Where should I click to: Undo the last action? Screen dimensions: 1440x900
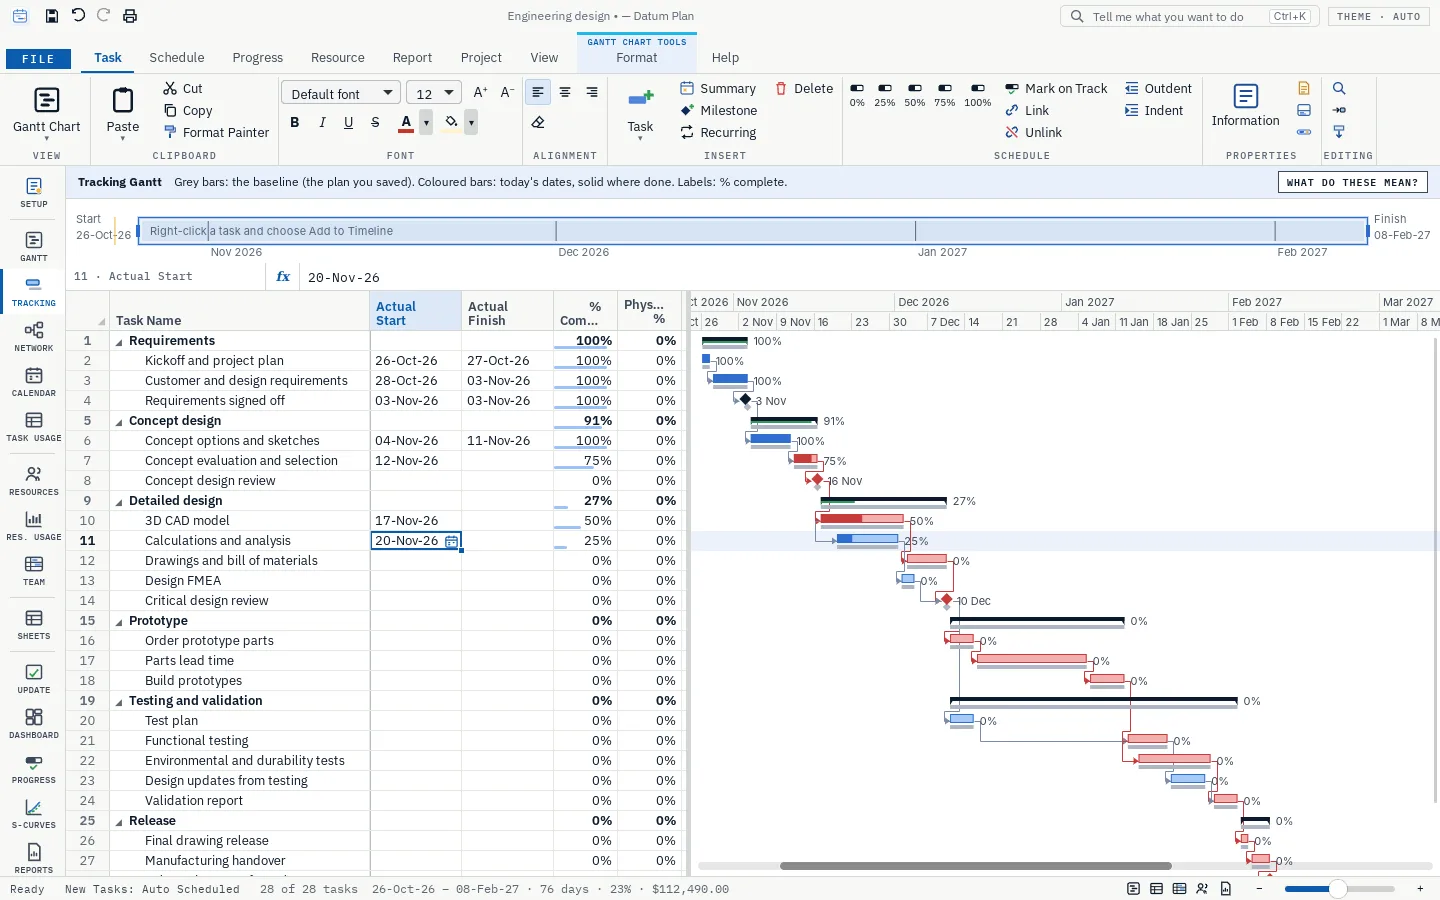click(x=78, y=16)
